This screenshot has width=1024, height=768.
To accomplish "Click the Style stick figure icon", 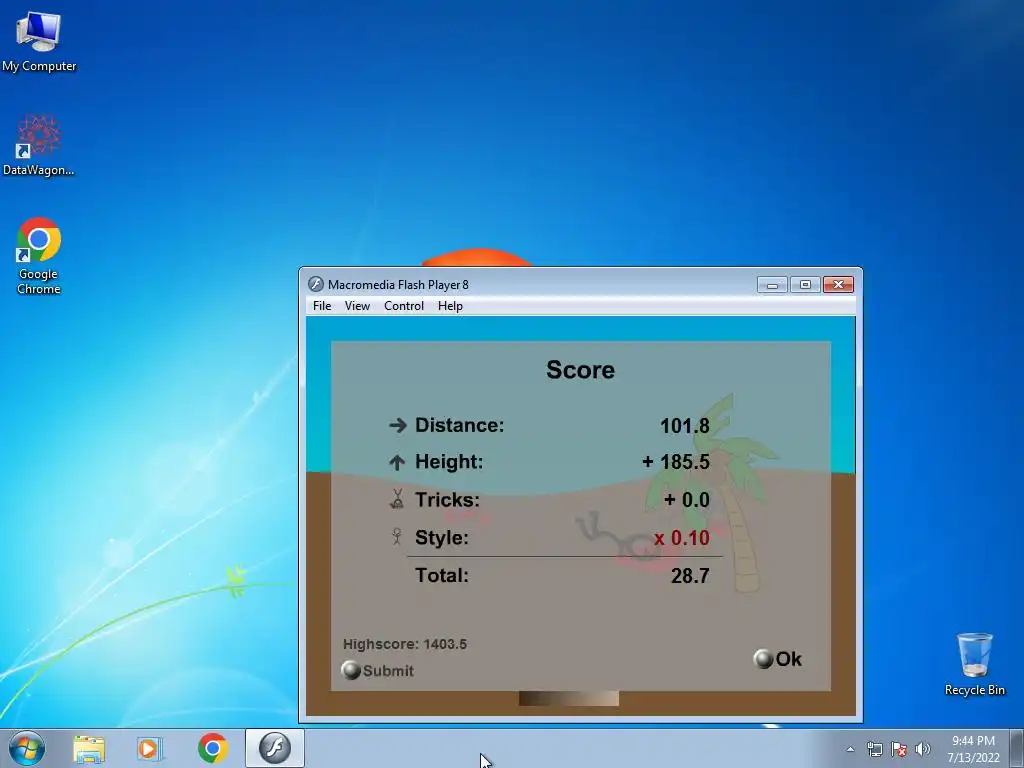I will click(x=396, y=537).
